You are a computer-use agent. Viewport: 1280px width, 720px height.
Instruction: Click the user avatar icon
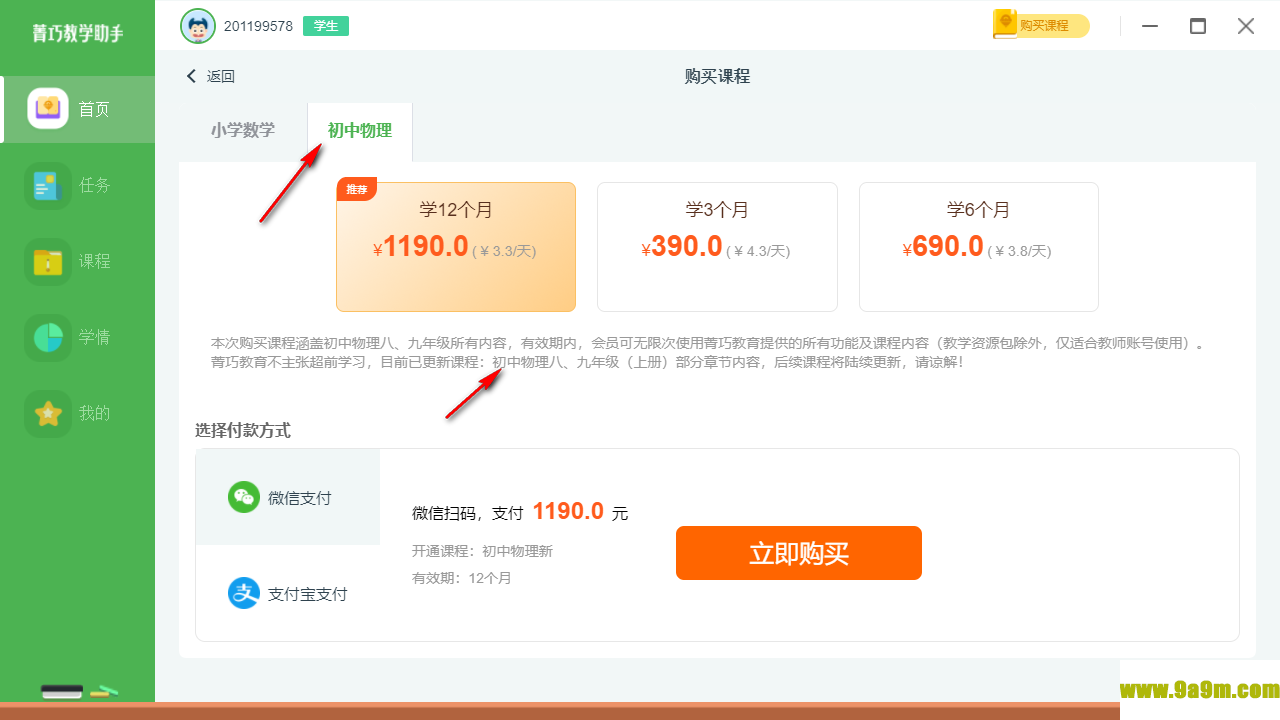[198, 26]
